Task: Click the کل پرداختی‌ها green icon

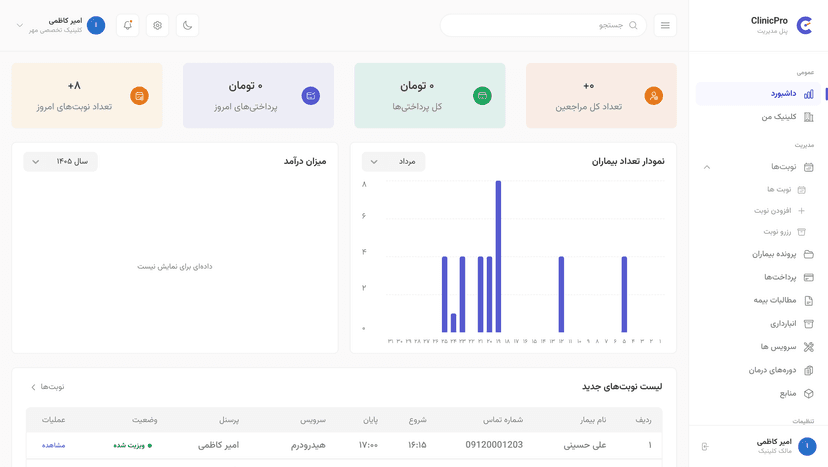Action: 482,96
